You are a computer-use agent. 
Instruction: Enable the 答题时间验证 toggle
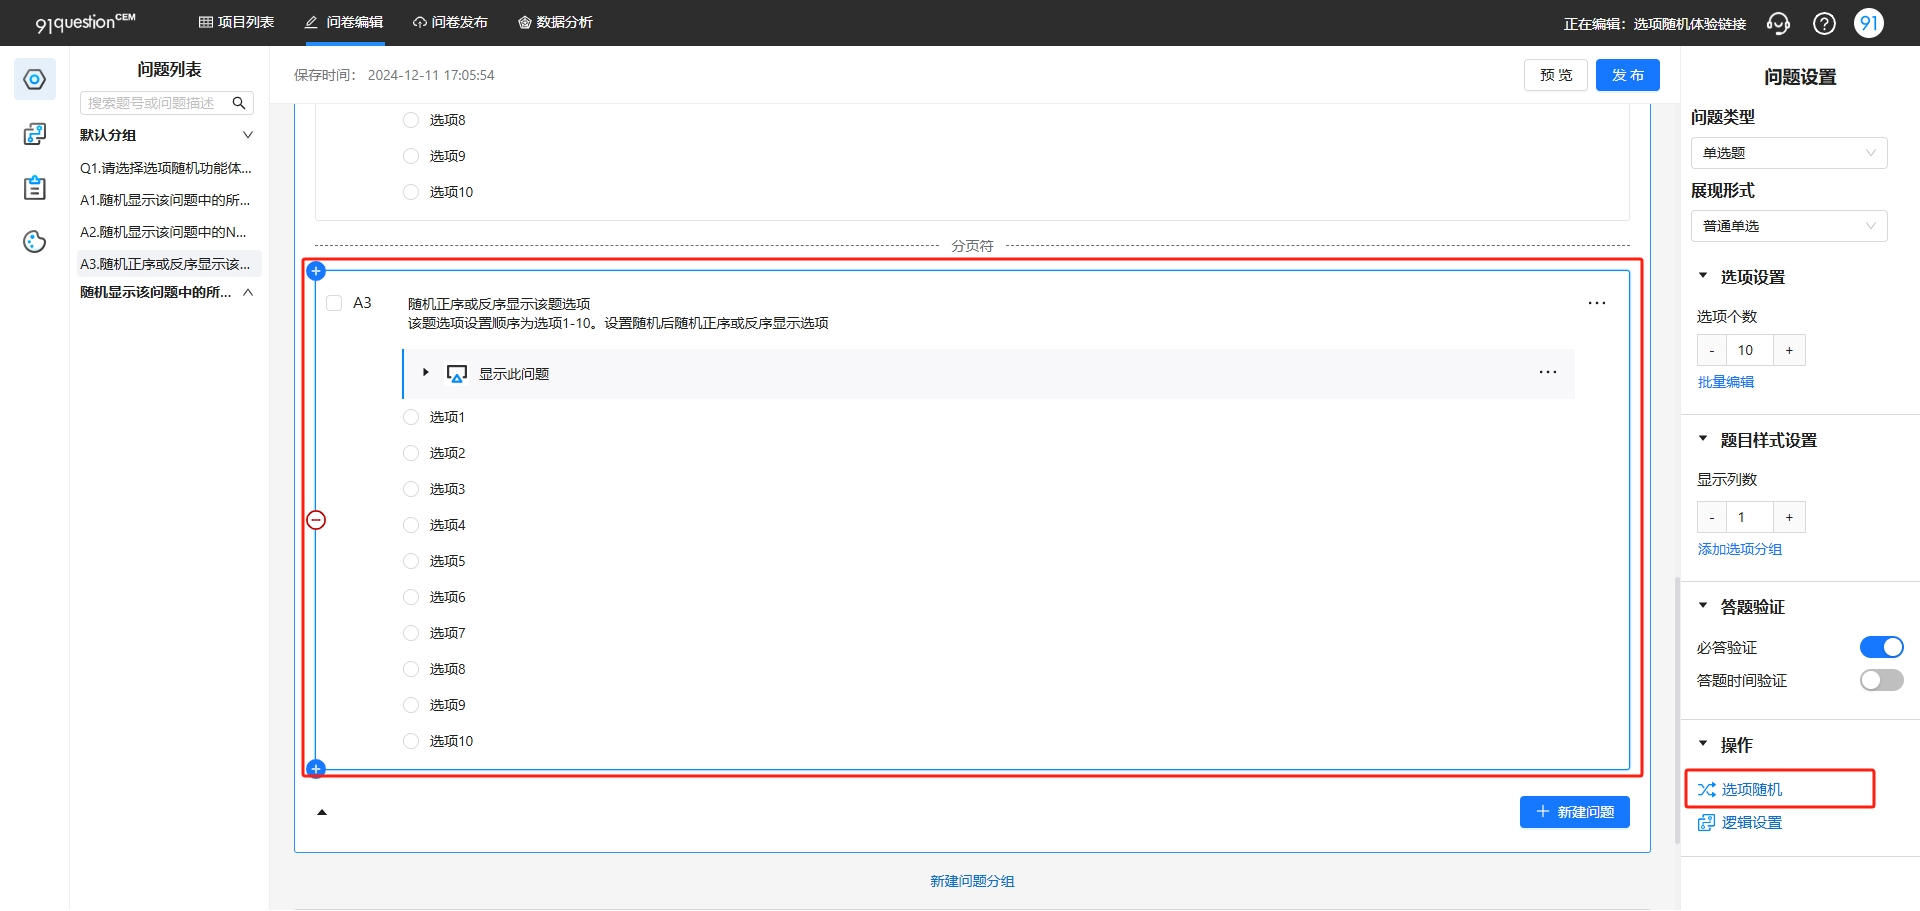click(x=1881, y=680)
